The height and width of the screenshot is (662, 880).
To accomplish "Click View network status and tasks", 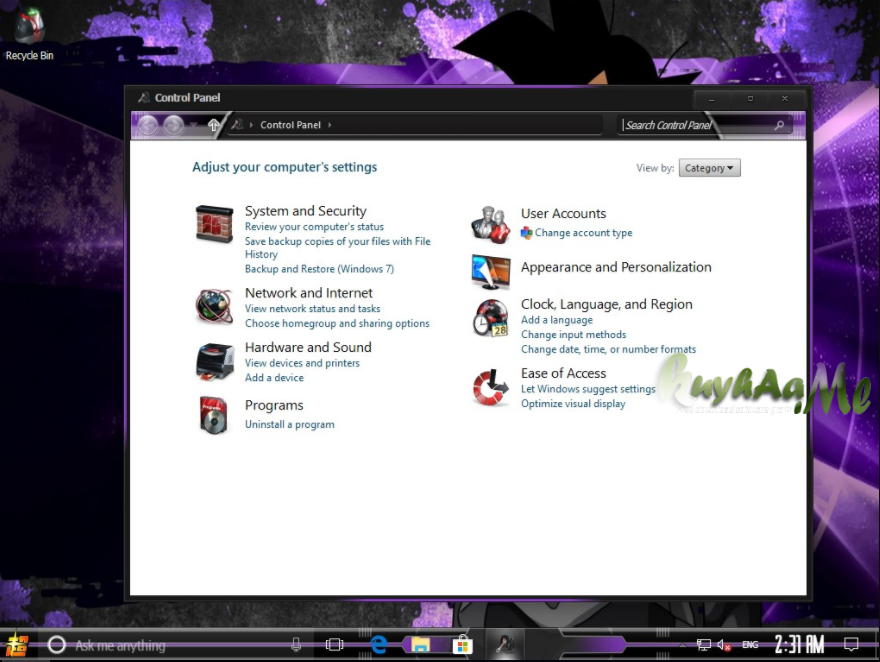I will point(313,309).
